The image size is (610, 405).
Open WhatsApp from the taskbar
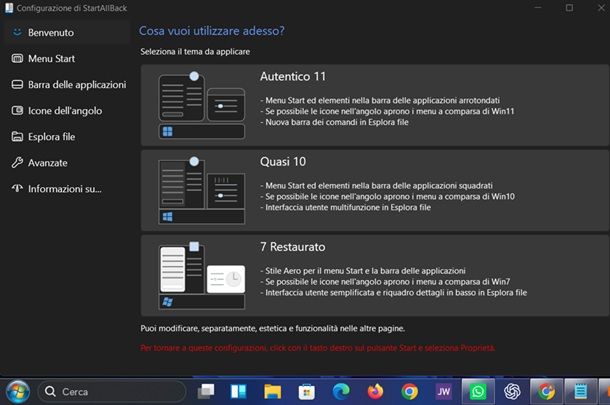478,391
